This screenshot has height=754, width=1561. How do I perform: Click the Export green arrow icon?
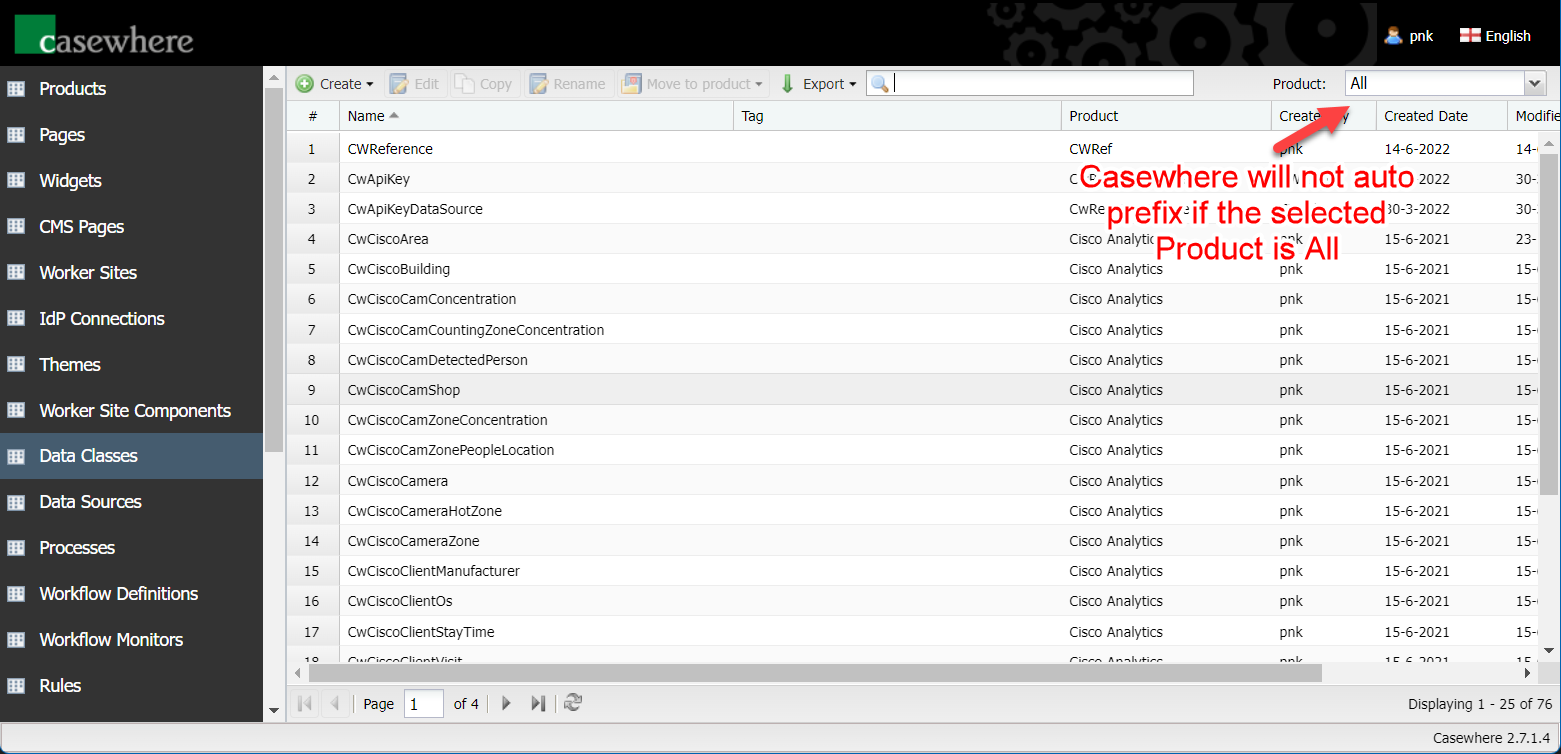click(788, 84)
